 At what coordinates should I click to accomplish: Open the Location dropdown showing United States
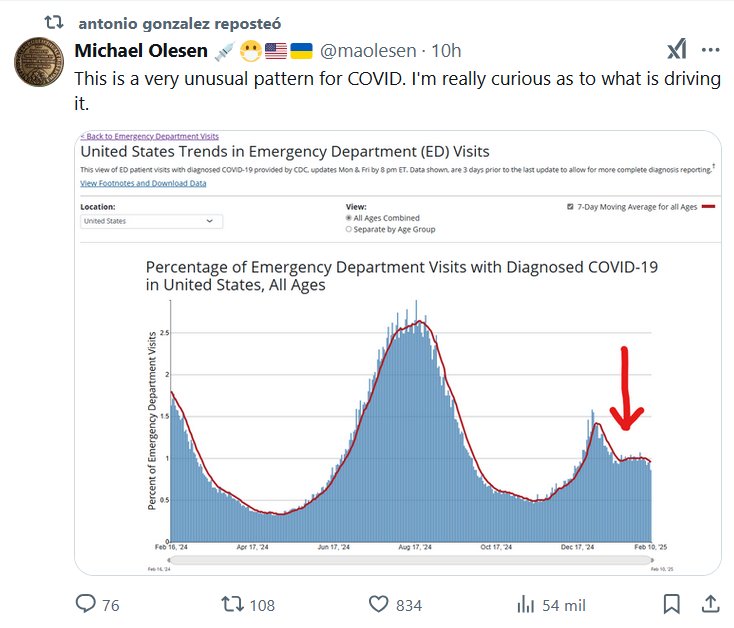tap(151, 221)
